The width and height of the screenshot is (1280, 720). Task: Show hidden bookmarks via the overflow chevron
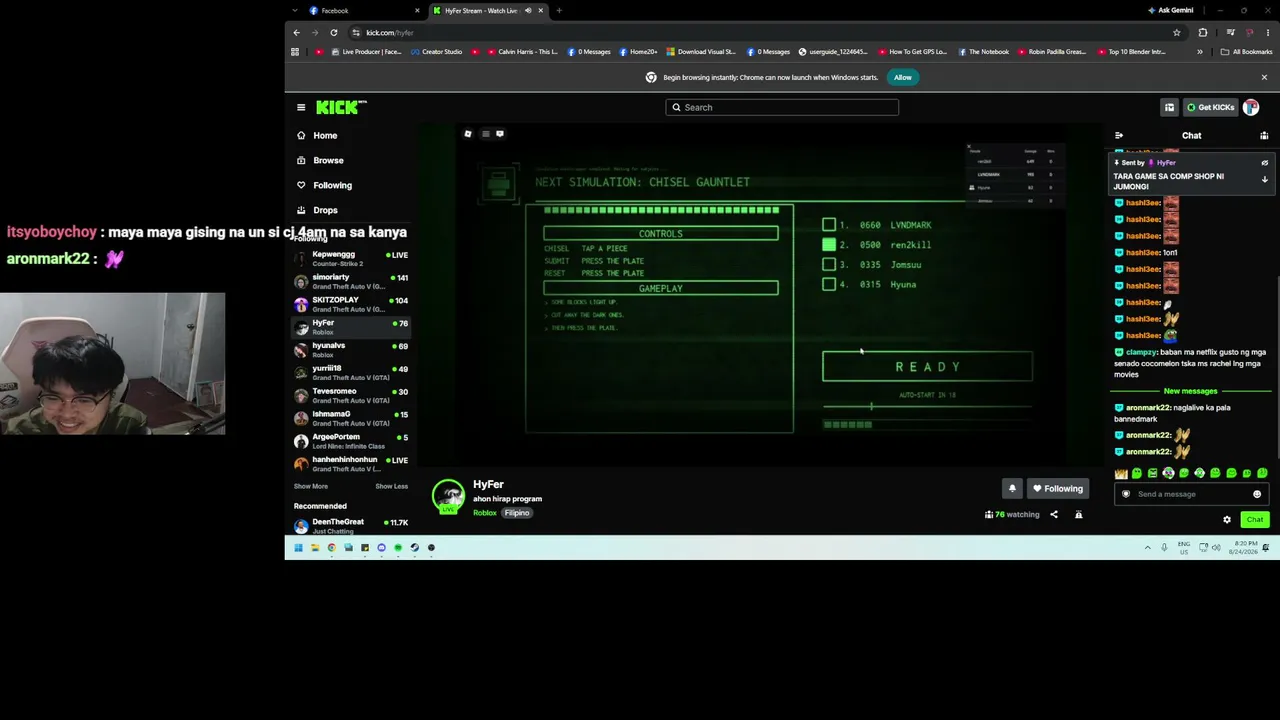[x=1200, y=52]
